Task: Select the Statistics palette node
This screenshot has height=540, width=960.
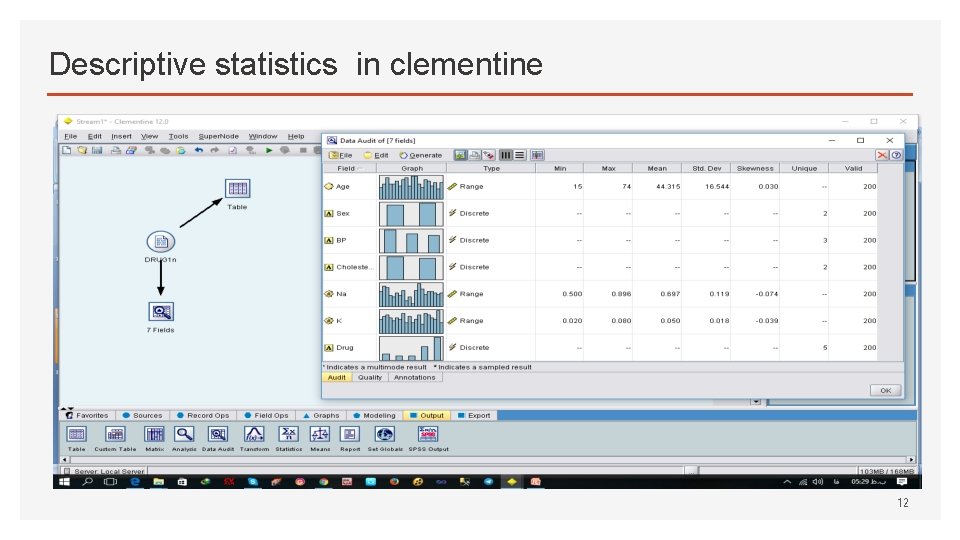Action: [x=288, y=434]
